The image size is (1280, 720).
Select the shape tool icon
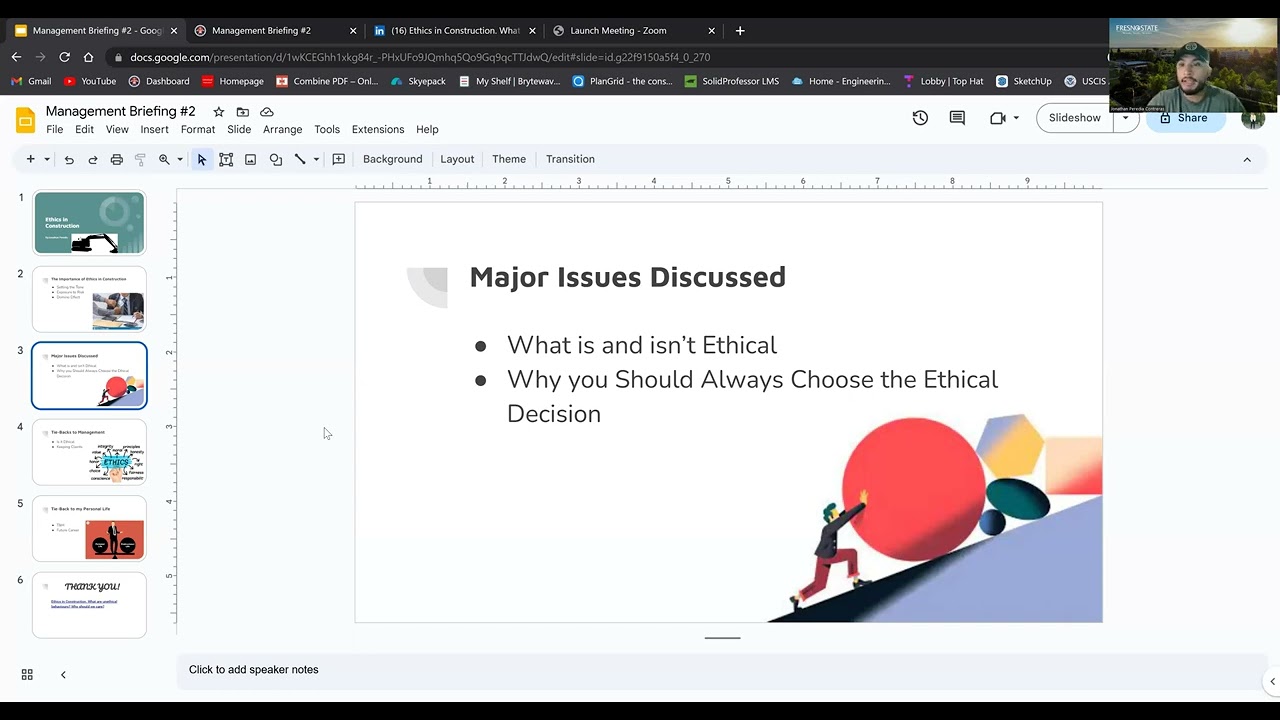pyautogui.click(x=275, y=159)
